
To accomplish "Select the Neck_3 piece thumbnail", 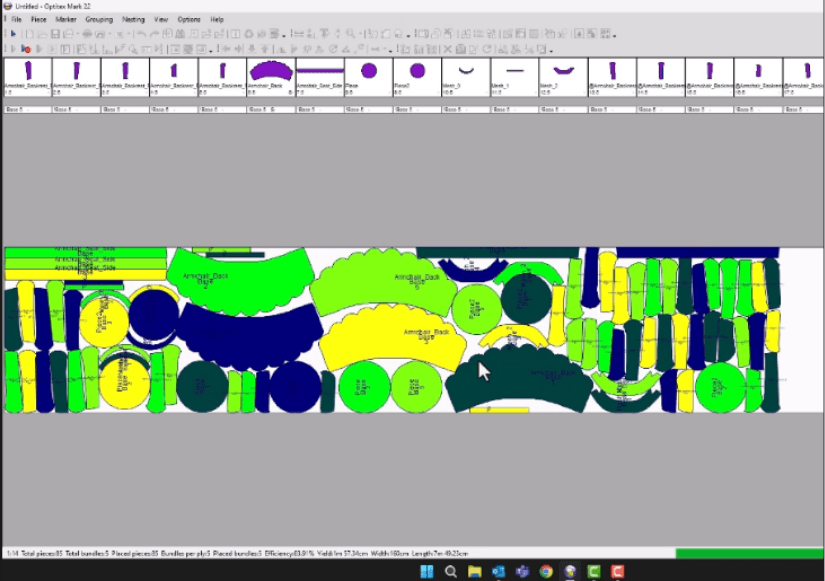I will (465, 77).
